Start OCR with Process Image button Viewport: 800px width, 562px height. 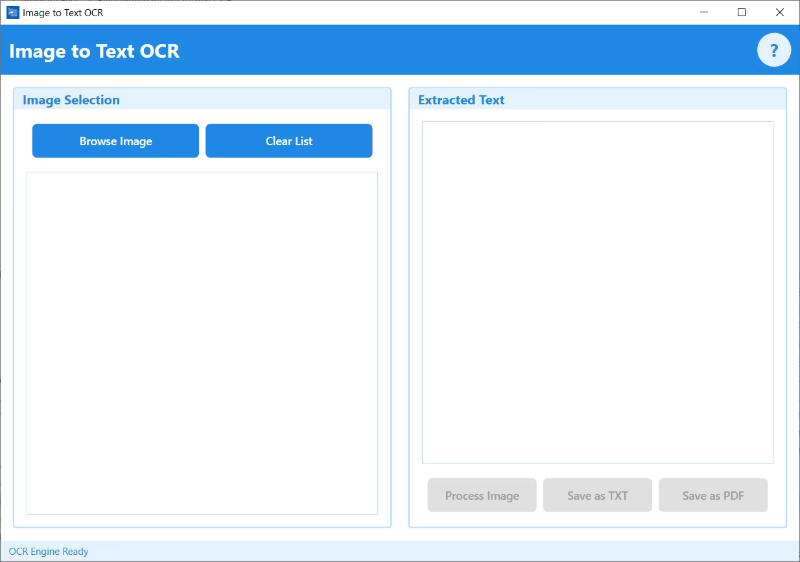482,496
